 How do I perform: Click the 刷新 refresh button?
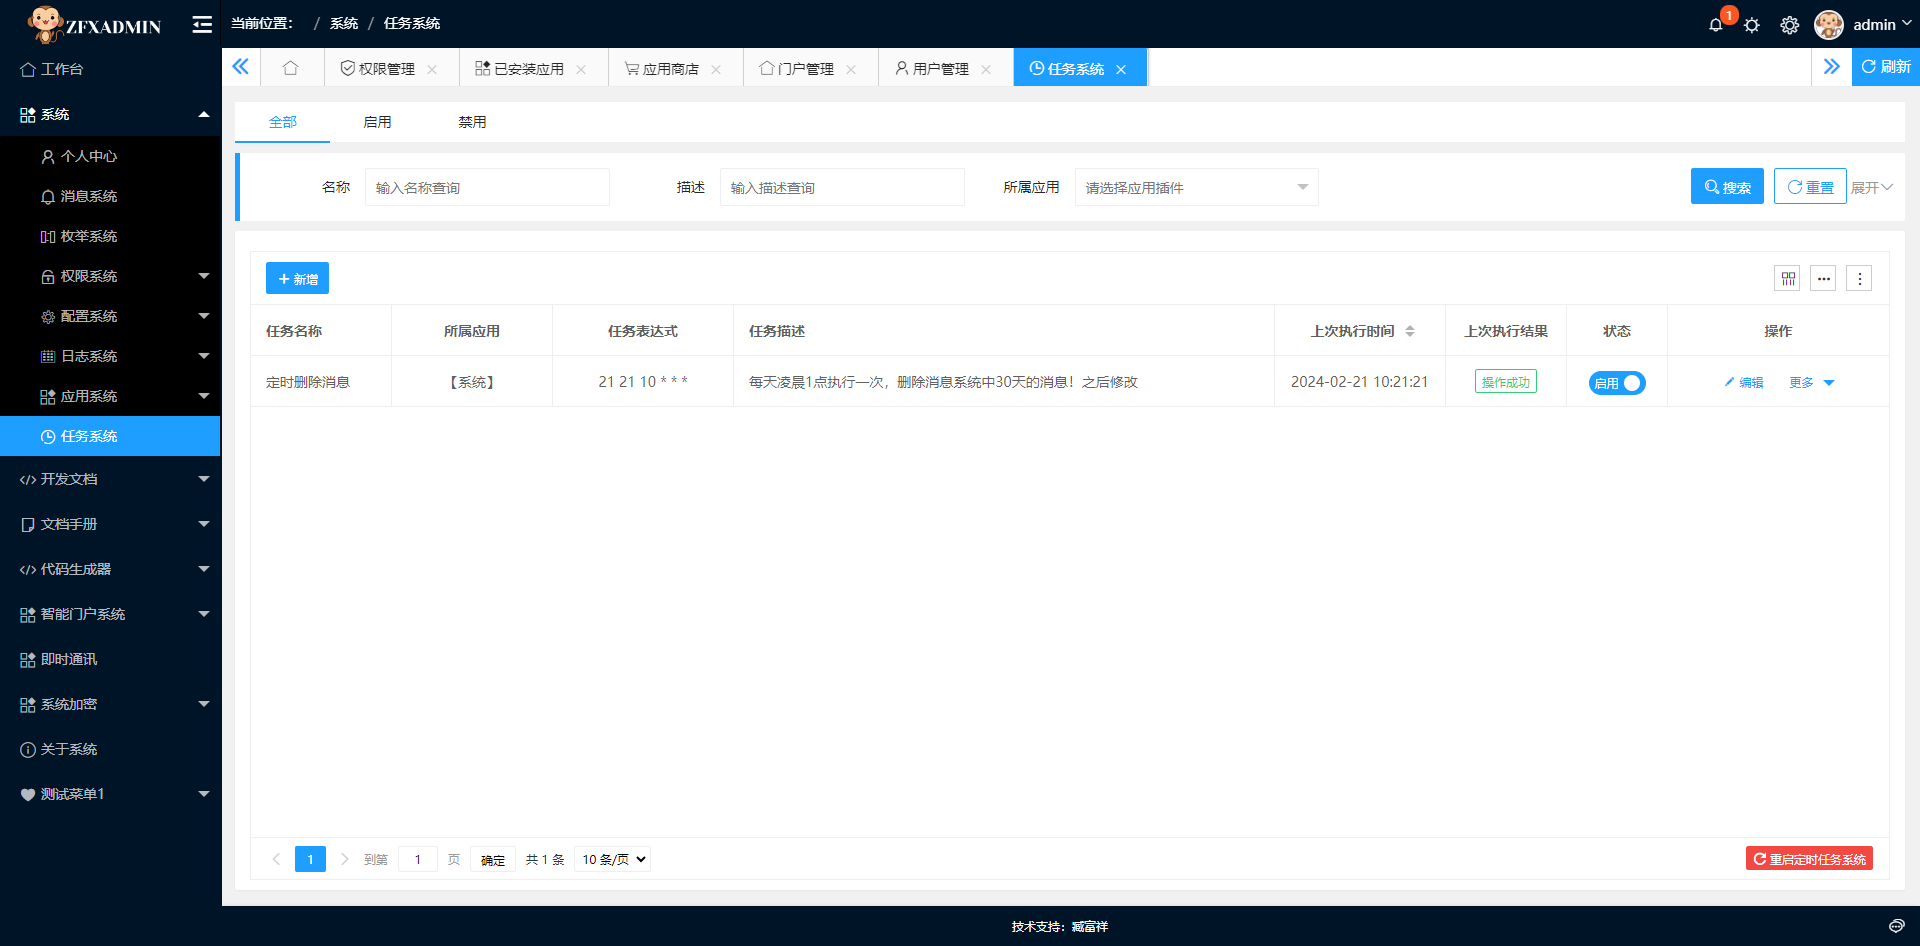click(1886, 67)
